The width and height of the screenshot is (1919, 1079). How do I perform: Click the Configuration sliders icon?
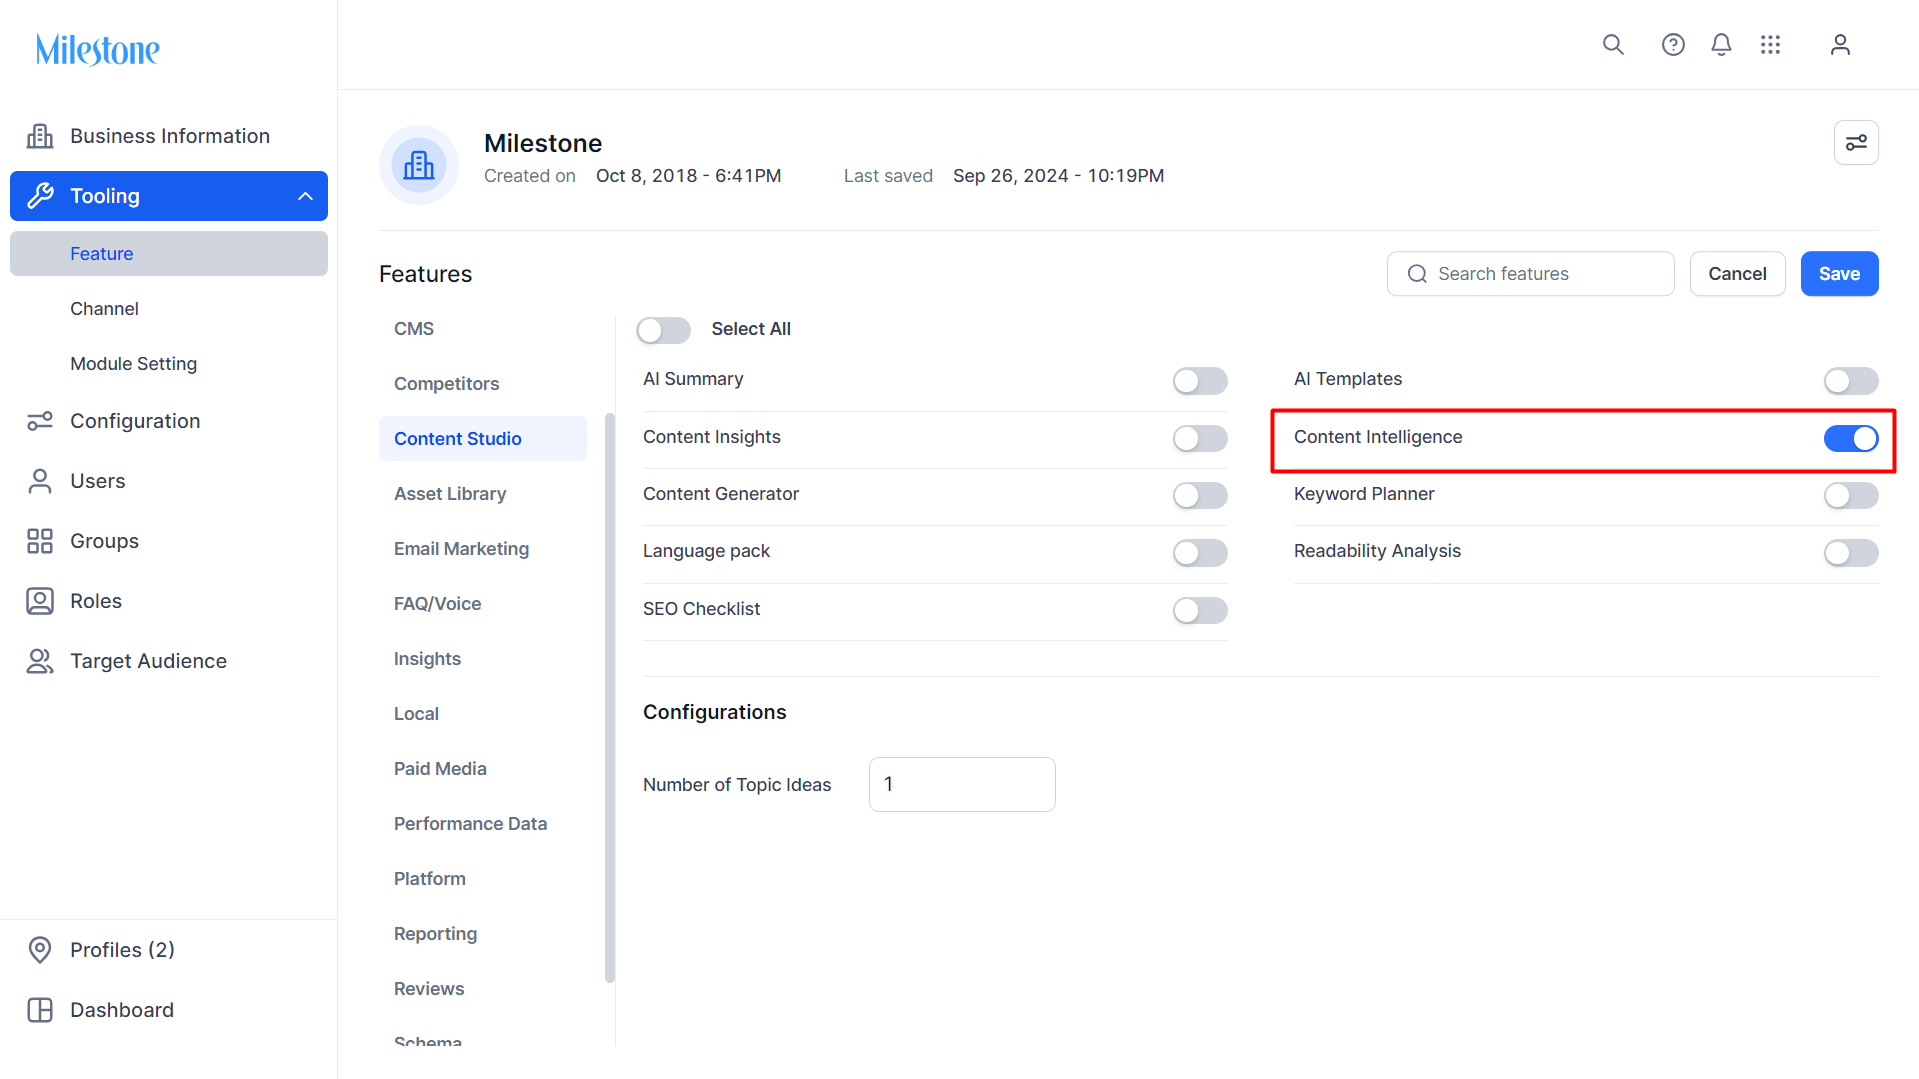40,421
